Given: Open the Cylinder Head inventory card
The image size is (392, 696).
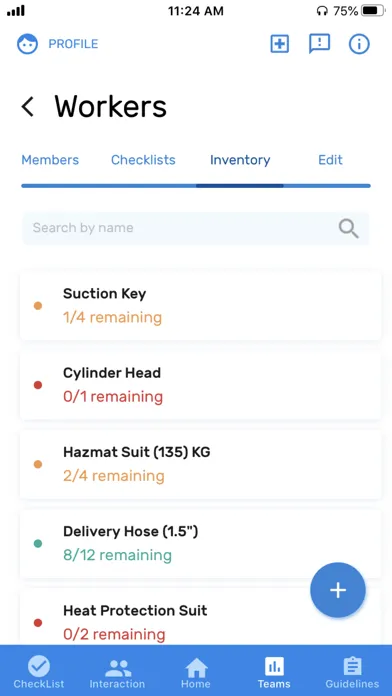Looking at the screenshot, I should click(x=201, y=385).
